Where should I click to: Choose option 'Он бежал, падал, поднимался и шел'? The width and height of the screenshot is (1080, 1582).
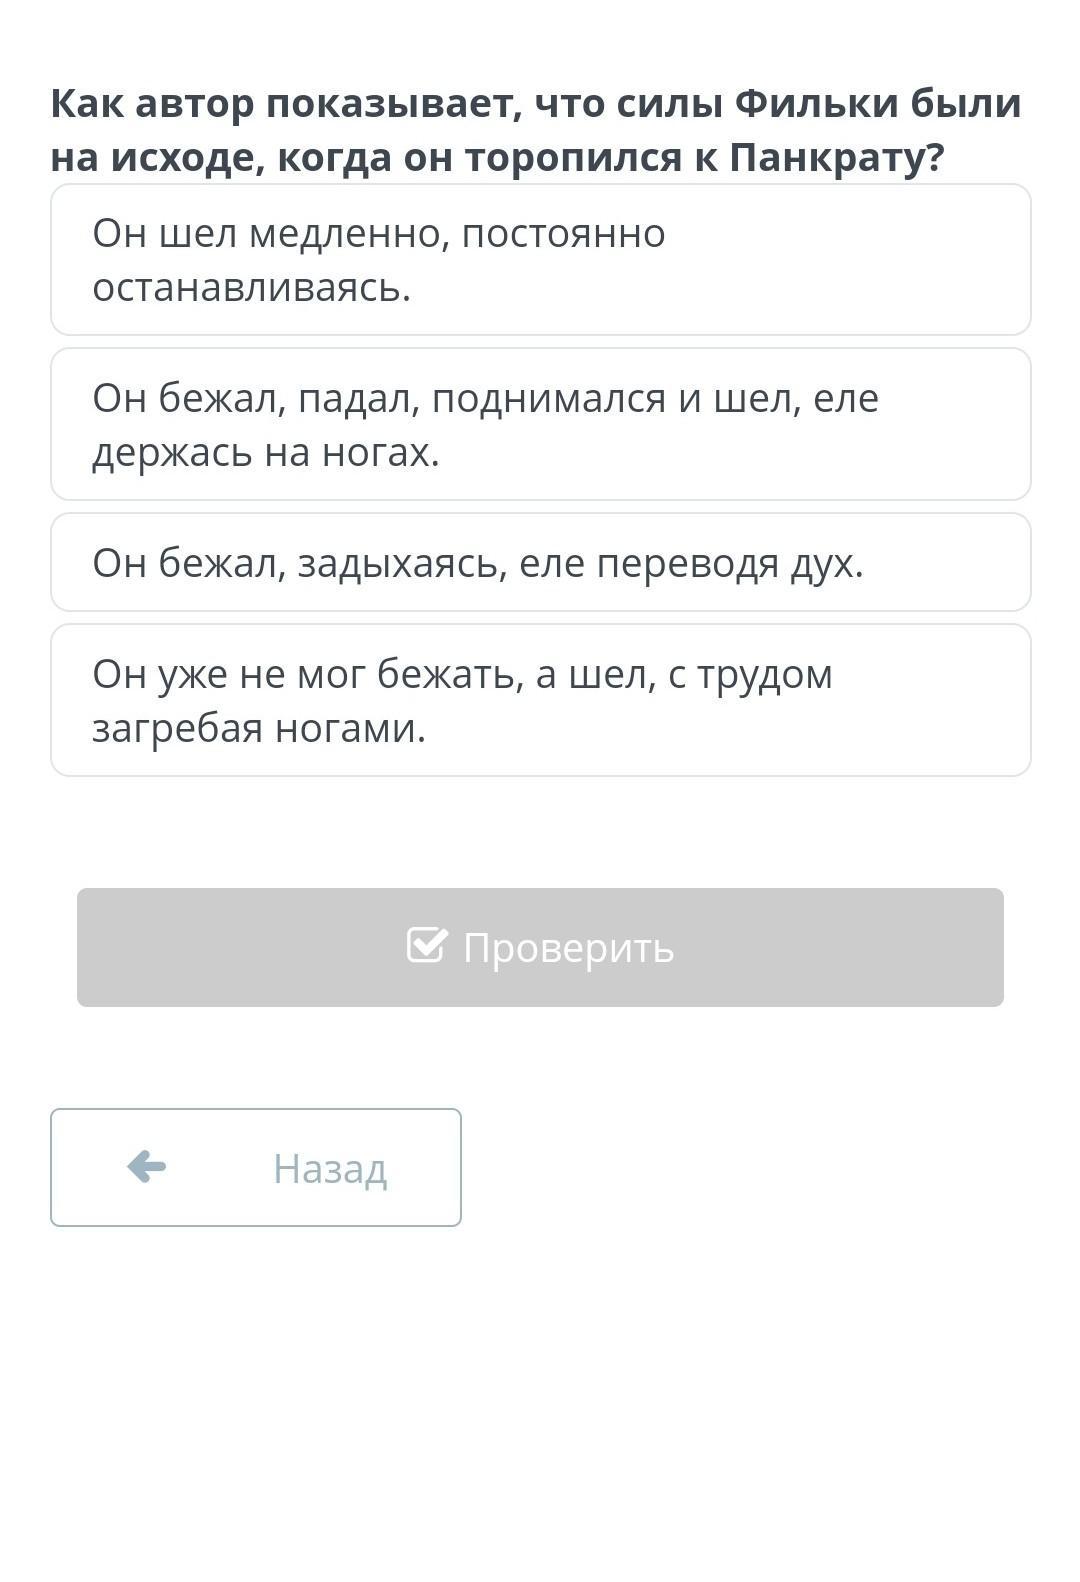coord(540,424)
